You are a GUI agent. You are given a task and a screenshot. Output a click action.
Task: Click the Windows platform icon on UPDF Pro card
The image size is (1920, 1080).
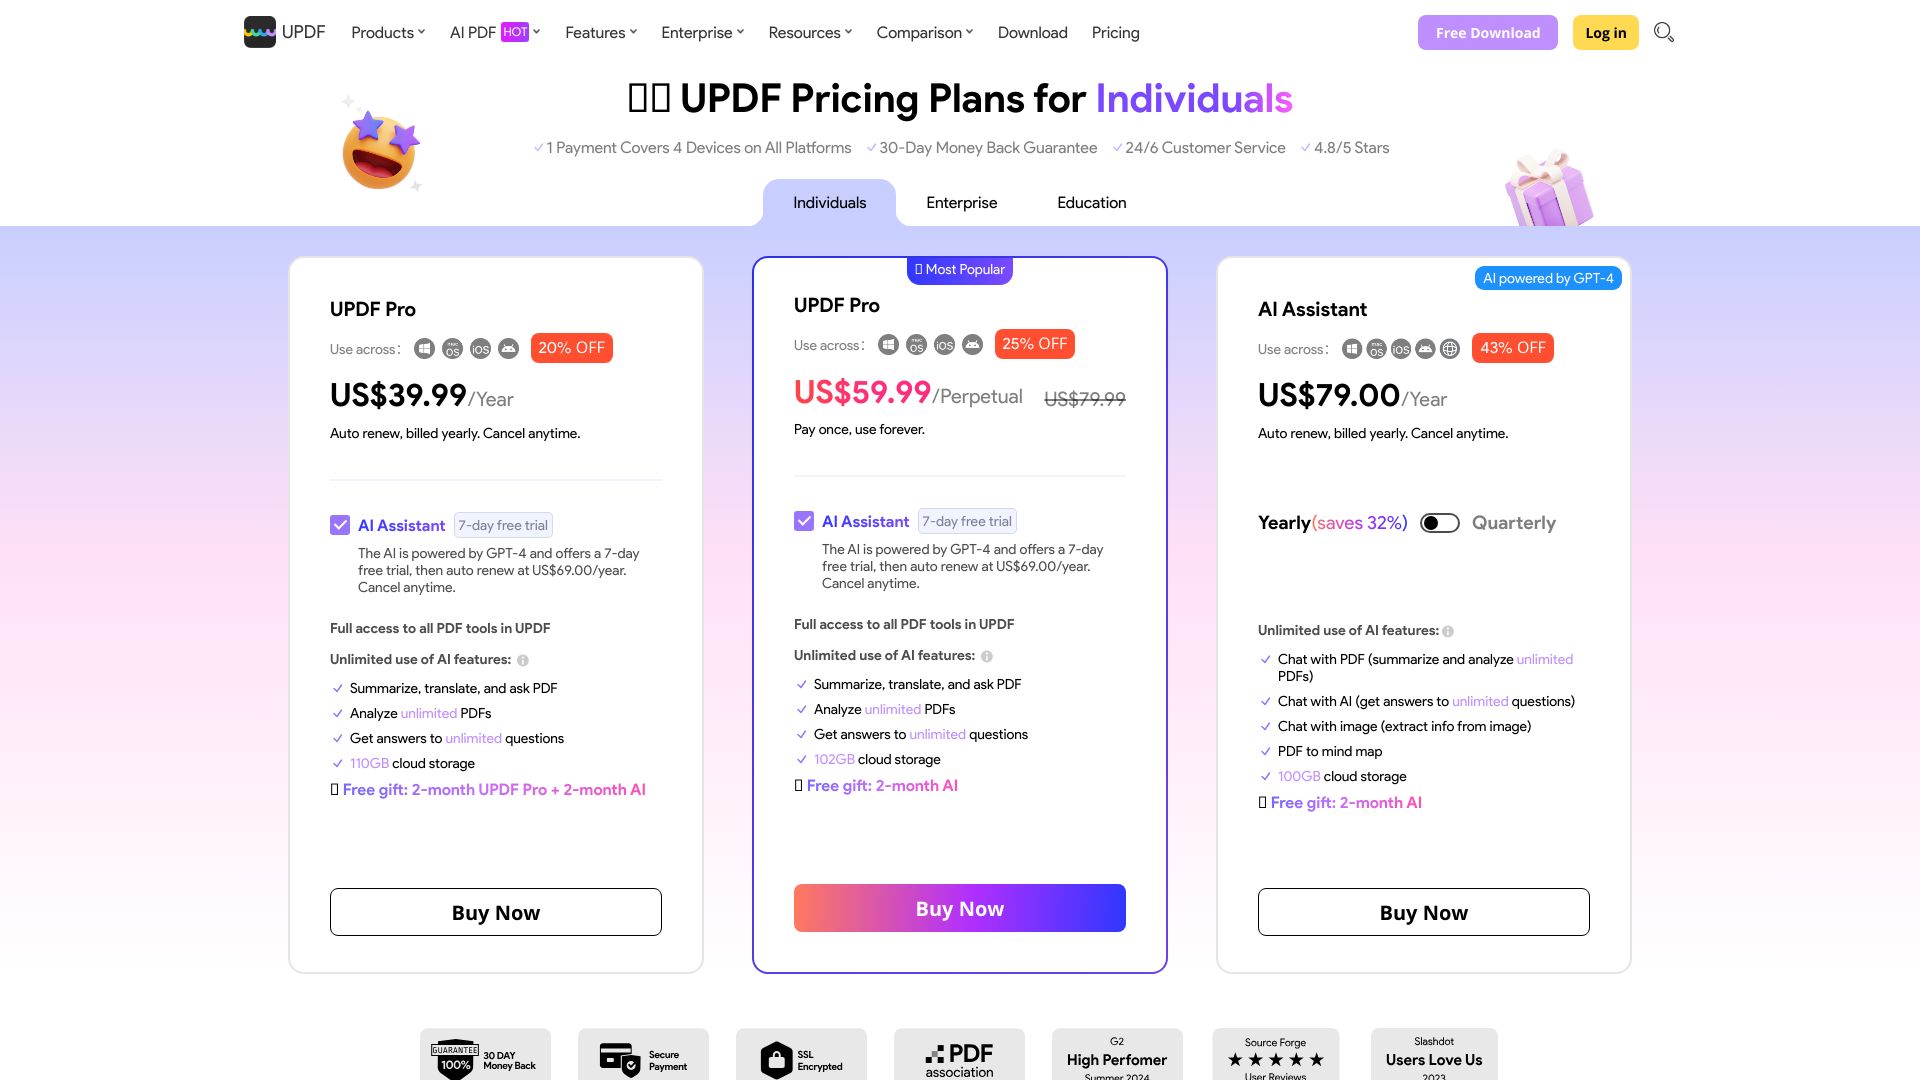[x=424, y=349]
